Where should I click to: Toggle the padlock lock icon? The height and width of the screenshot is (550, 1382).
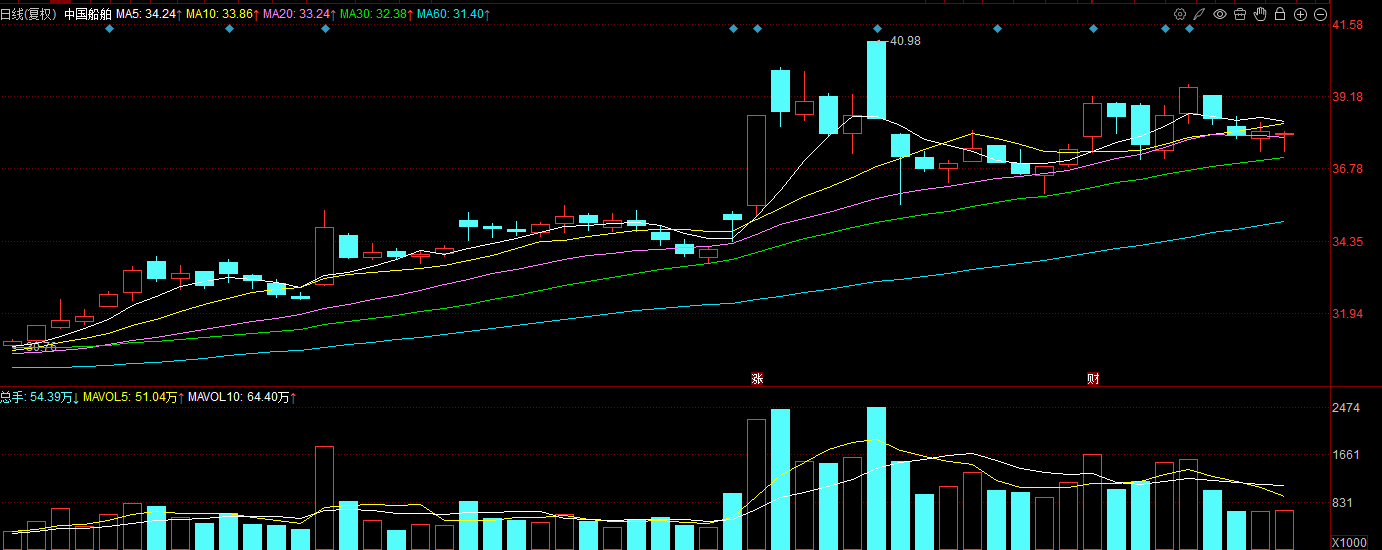click(x=1280, y=14)
